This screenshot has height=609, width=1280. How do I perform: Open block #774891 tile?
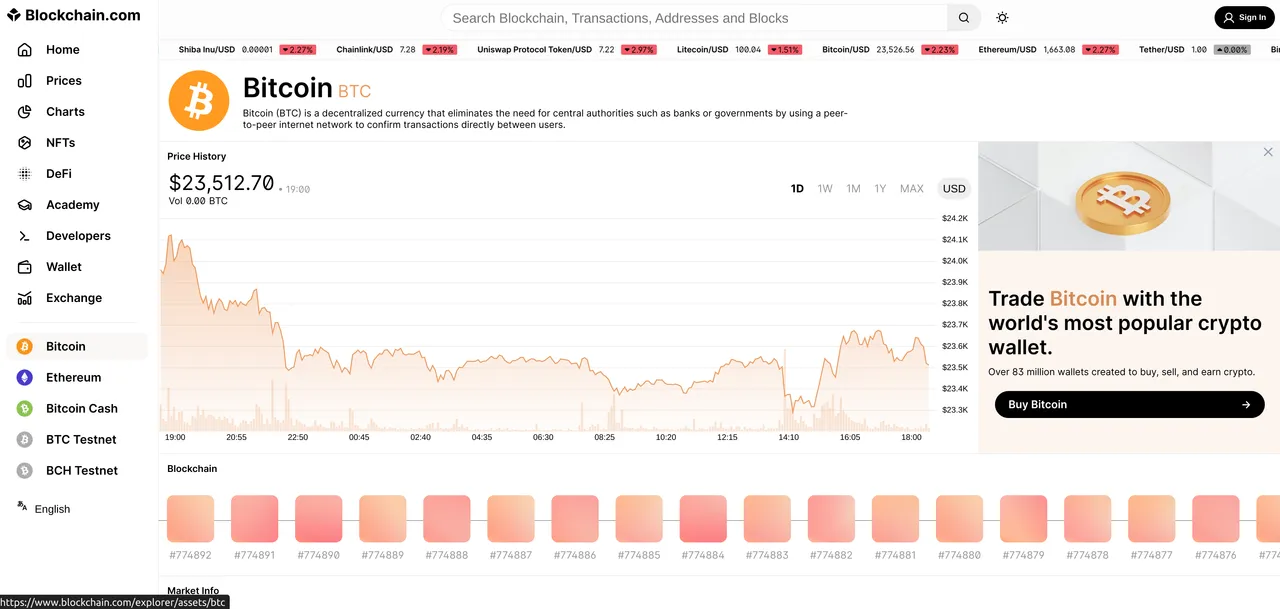point(254,519)
